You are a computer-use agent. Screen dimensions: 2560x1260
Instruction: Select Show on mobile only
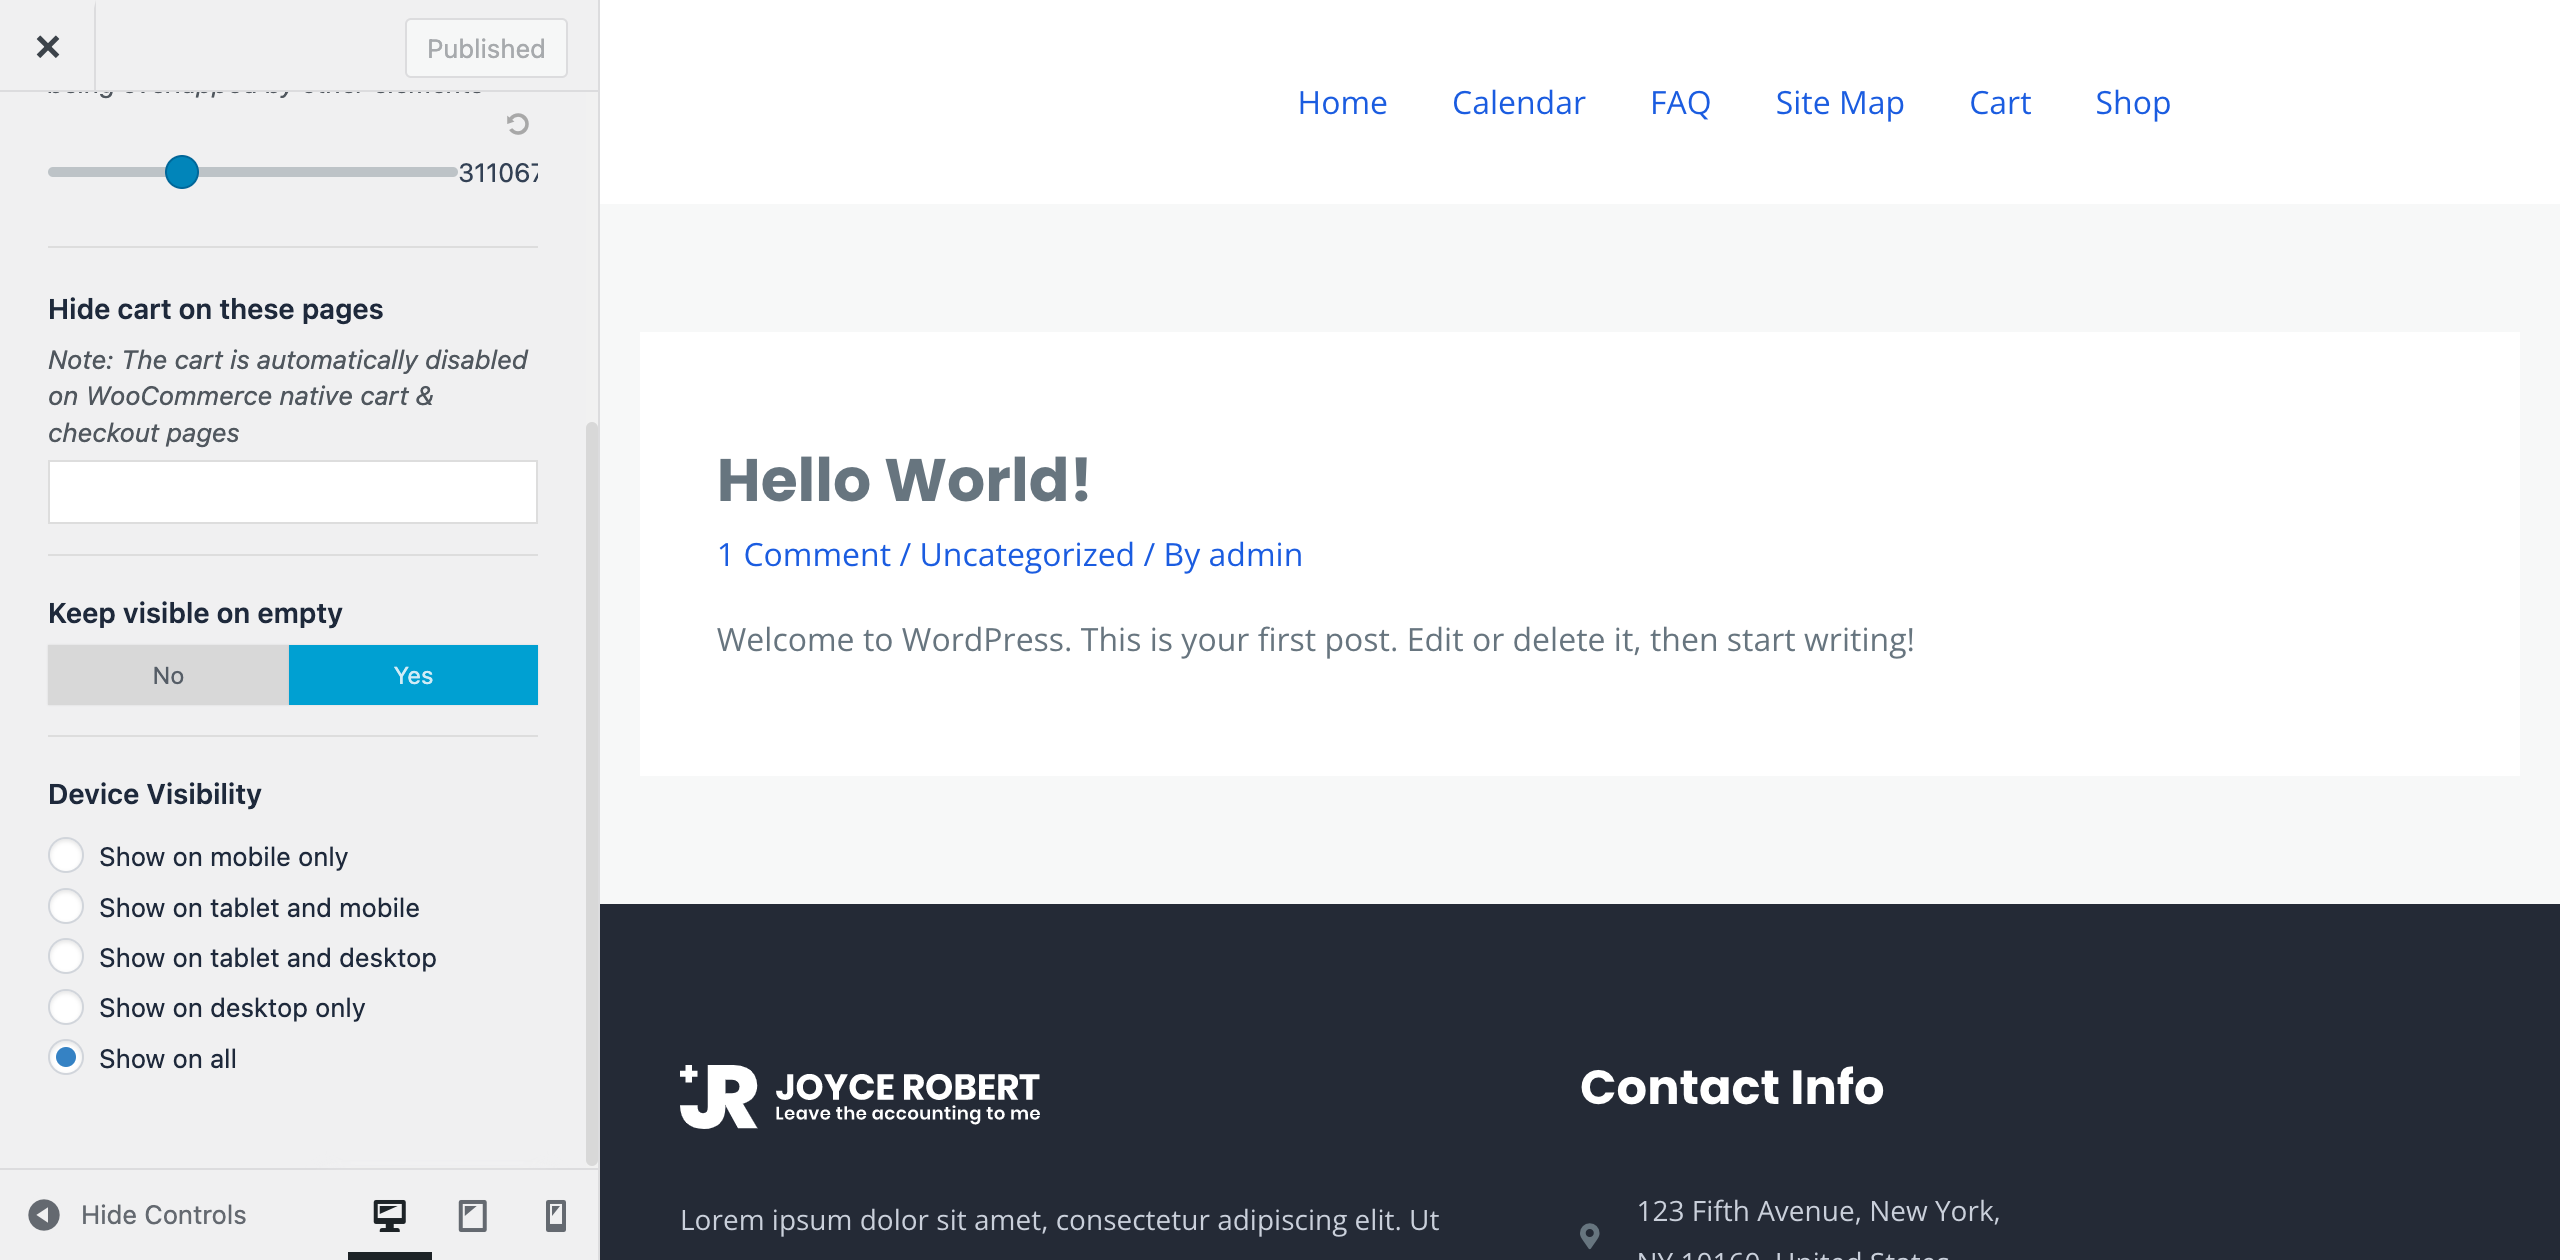[x=66, y=856]
